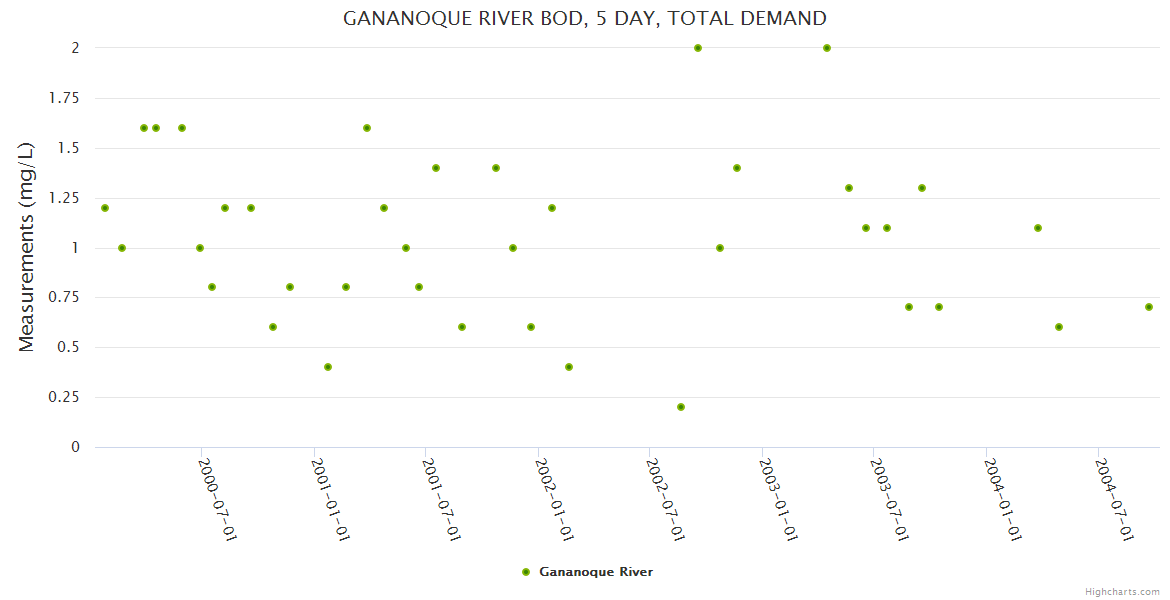The image size is (1170, 600).
Task: Select the 2 mg/L point in late 2002
Action: coord(698,48)
